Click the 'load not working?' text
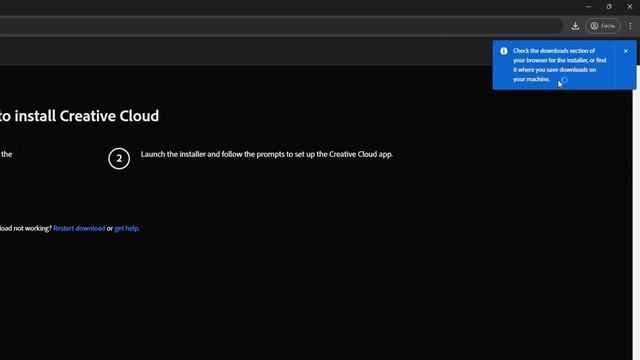Screen dimensions: 640x360 point(26,228)
